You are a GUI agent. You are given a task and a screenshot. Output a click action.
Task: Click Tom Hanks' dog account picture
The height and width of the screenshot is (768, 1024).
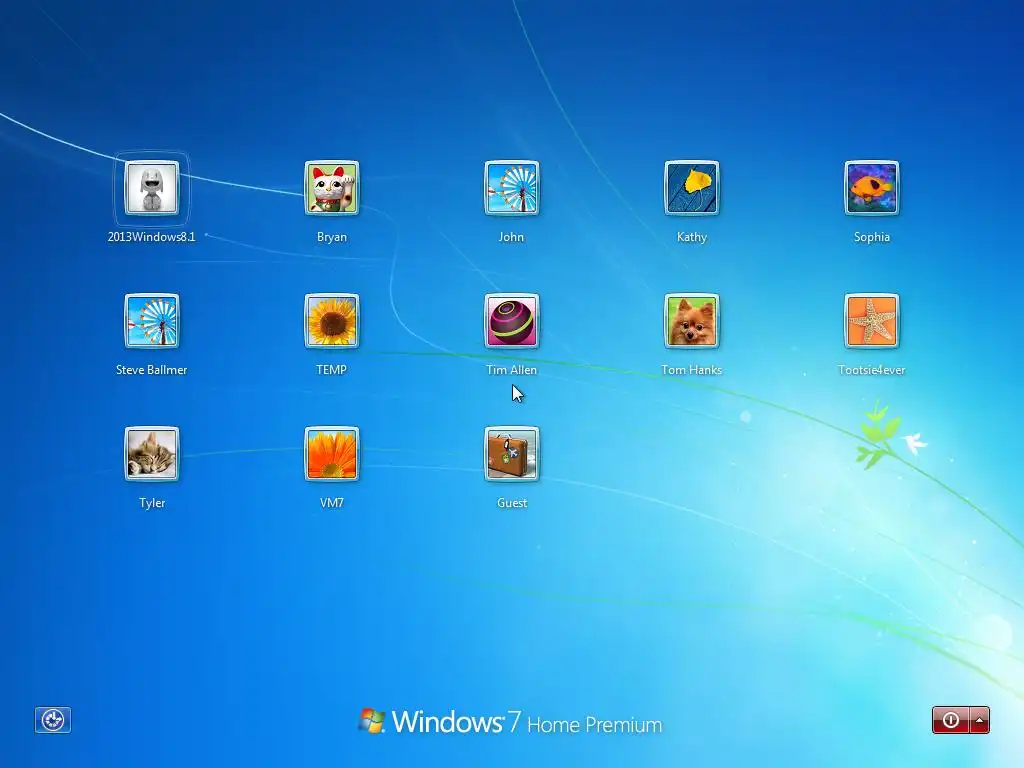tap(692, 321)
